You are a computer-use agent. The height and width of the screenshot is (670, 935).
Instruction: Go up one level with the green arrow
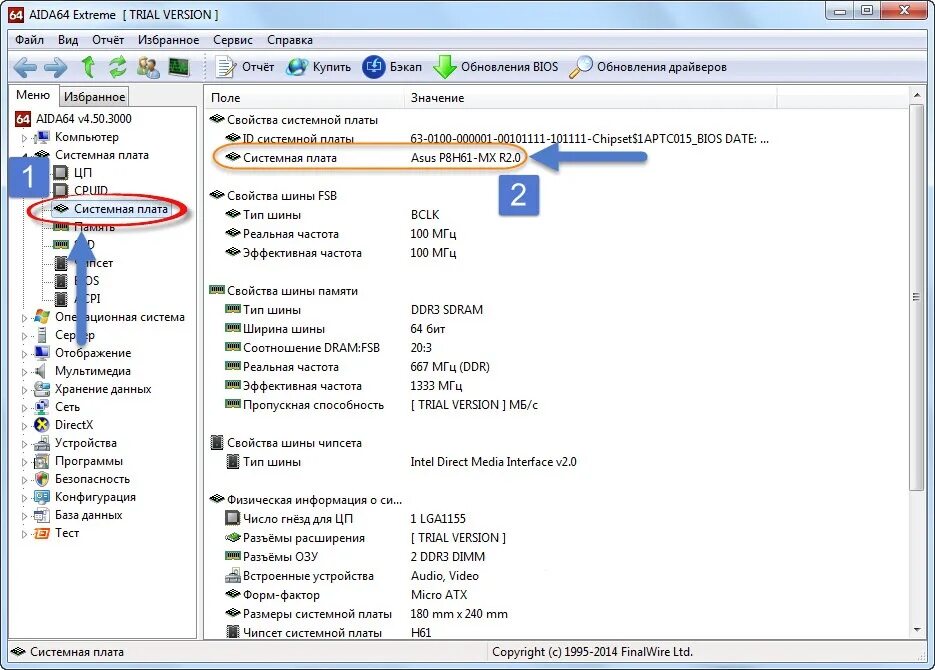point(88,67)
